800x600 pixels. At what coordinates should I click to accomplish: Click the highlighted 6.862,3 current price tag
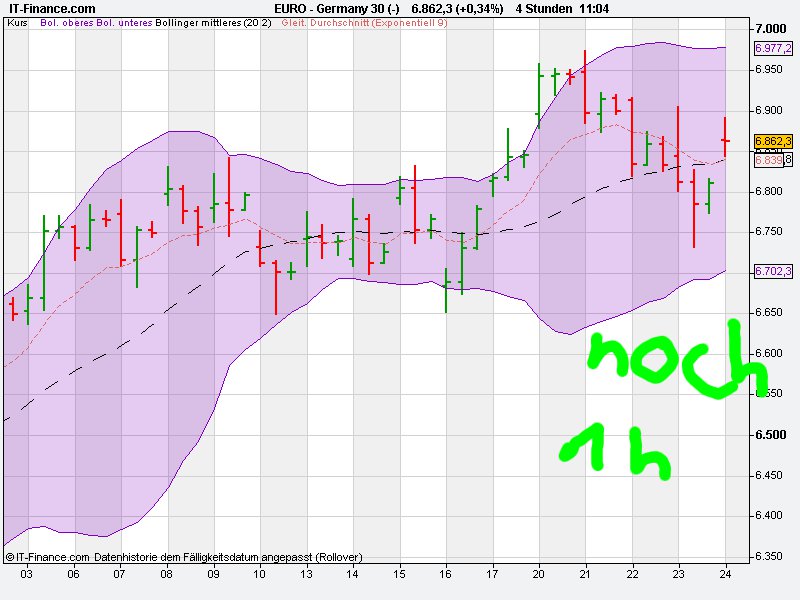pos(771,140)
